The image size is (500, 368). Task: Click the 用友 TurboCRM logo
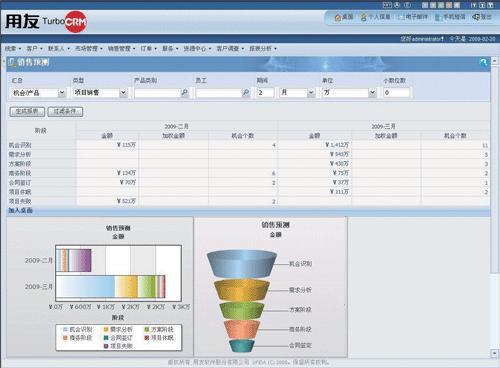click(46, 22)
